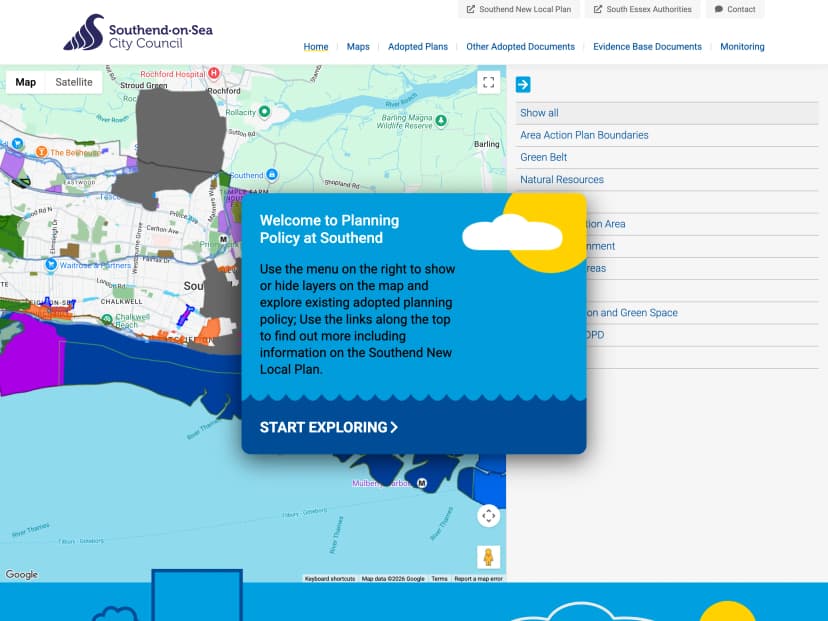The width and height of the screenshot is (828, 621).
Task: Click the map camera pan control icon
Action: click(x=488, y=515)
